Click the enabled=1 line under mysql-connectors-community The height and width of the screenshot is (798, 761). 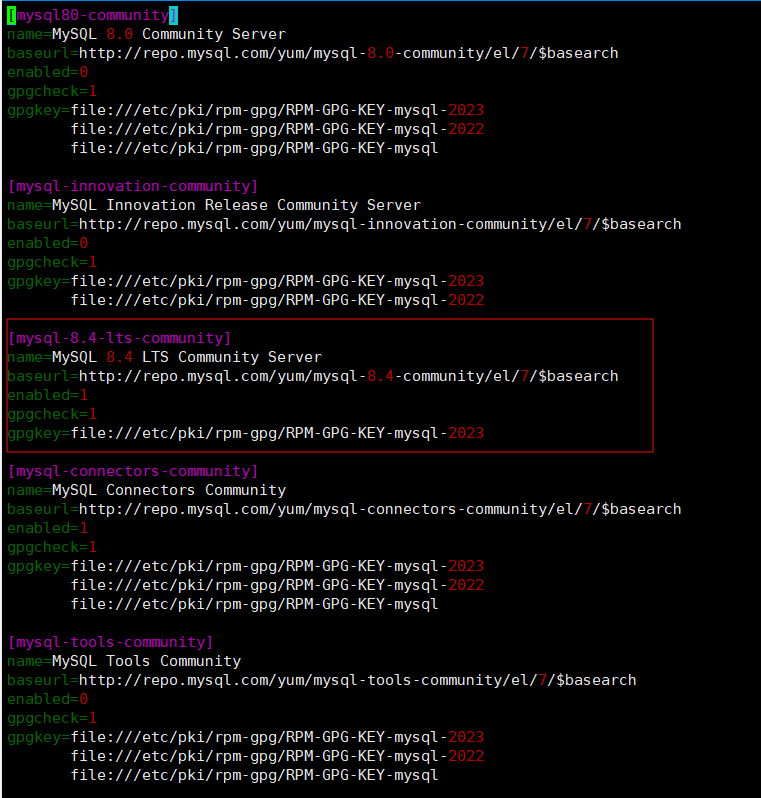click(x=48, y=528)
